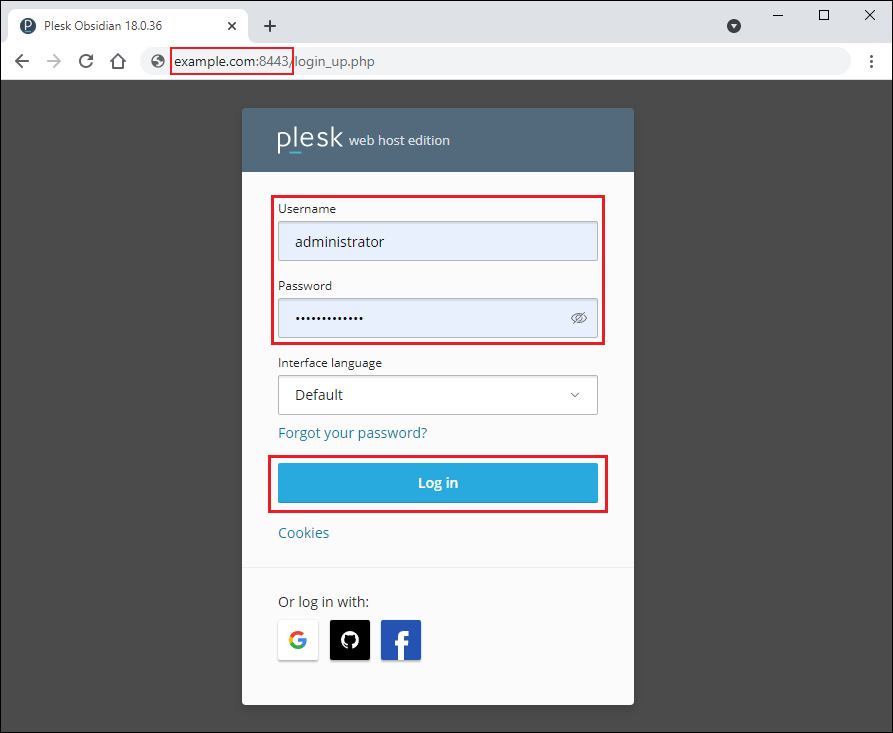Open the Forgot your password link

coord(352,433)
